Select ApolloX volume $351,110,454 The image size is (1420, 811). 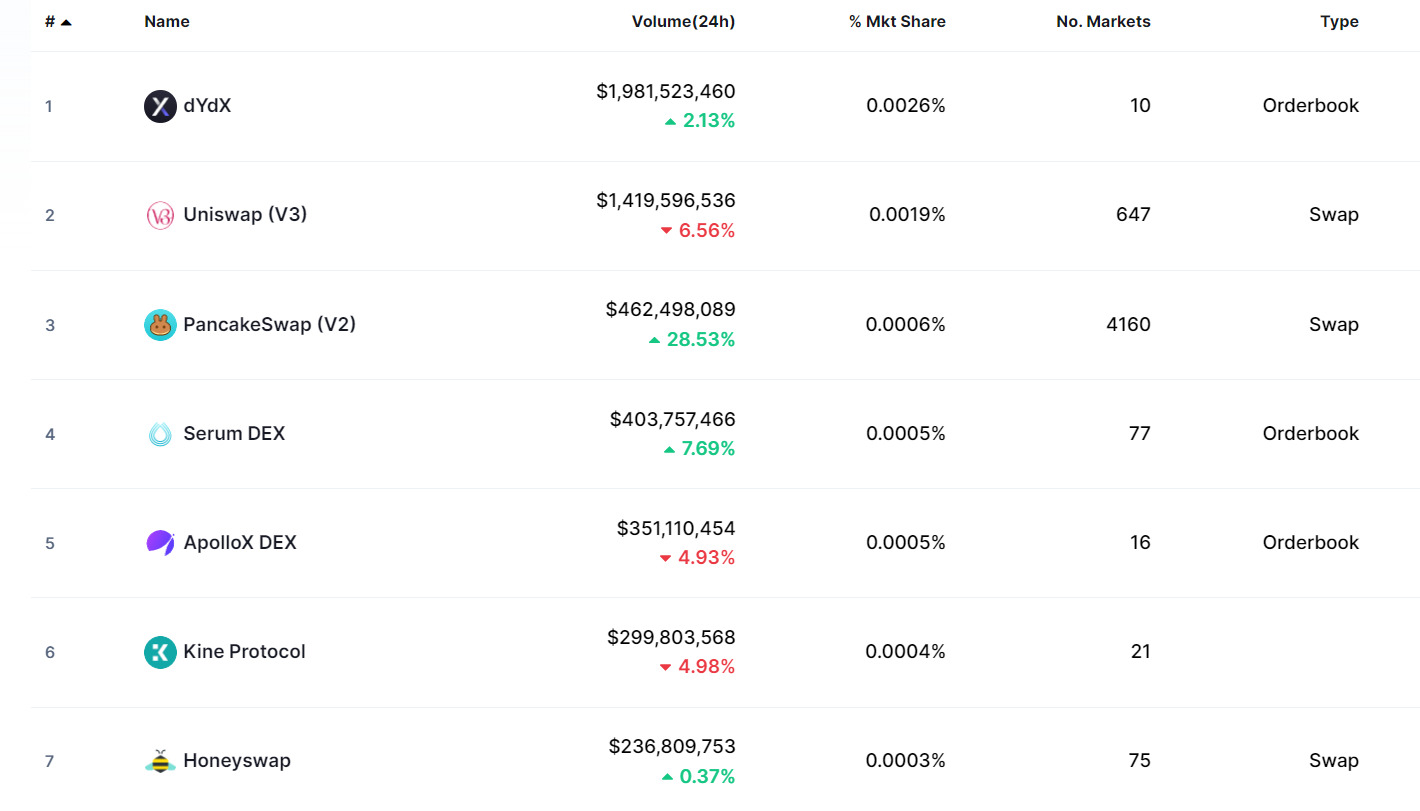tap(676, 528)
